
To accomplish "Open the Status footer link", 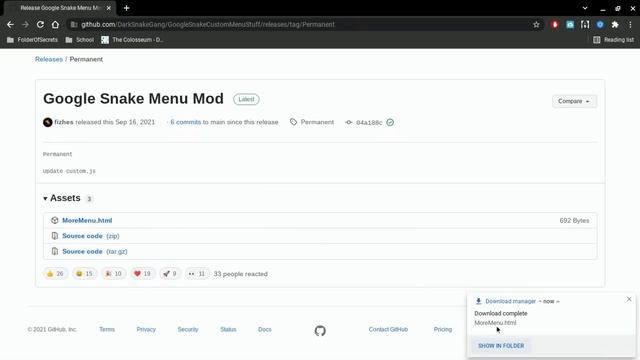I will coord(228,329).
